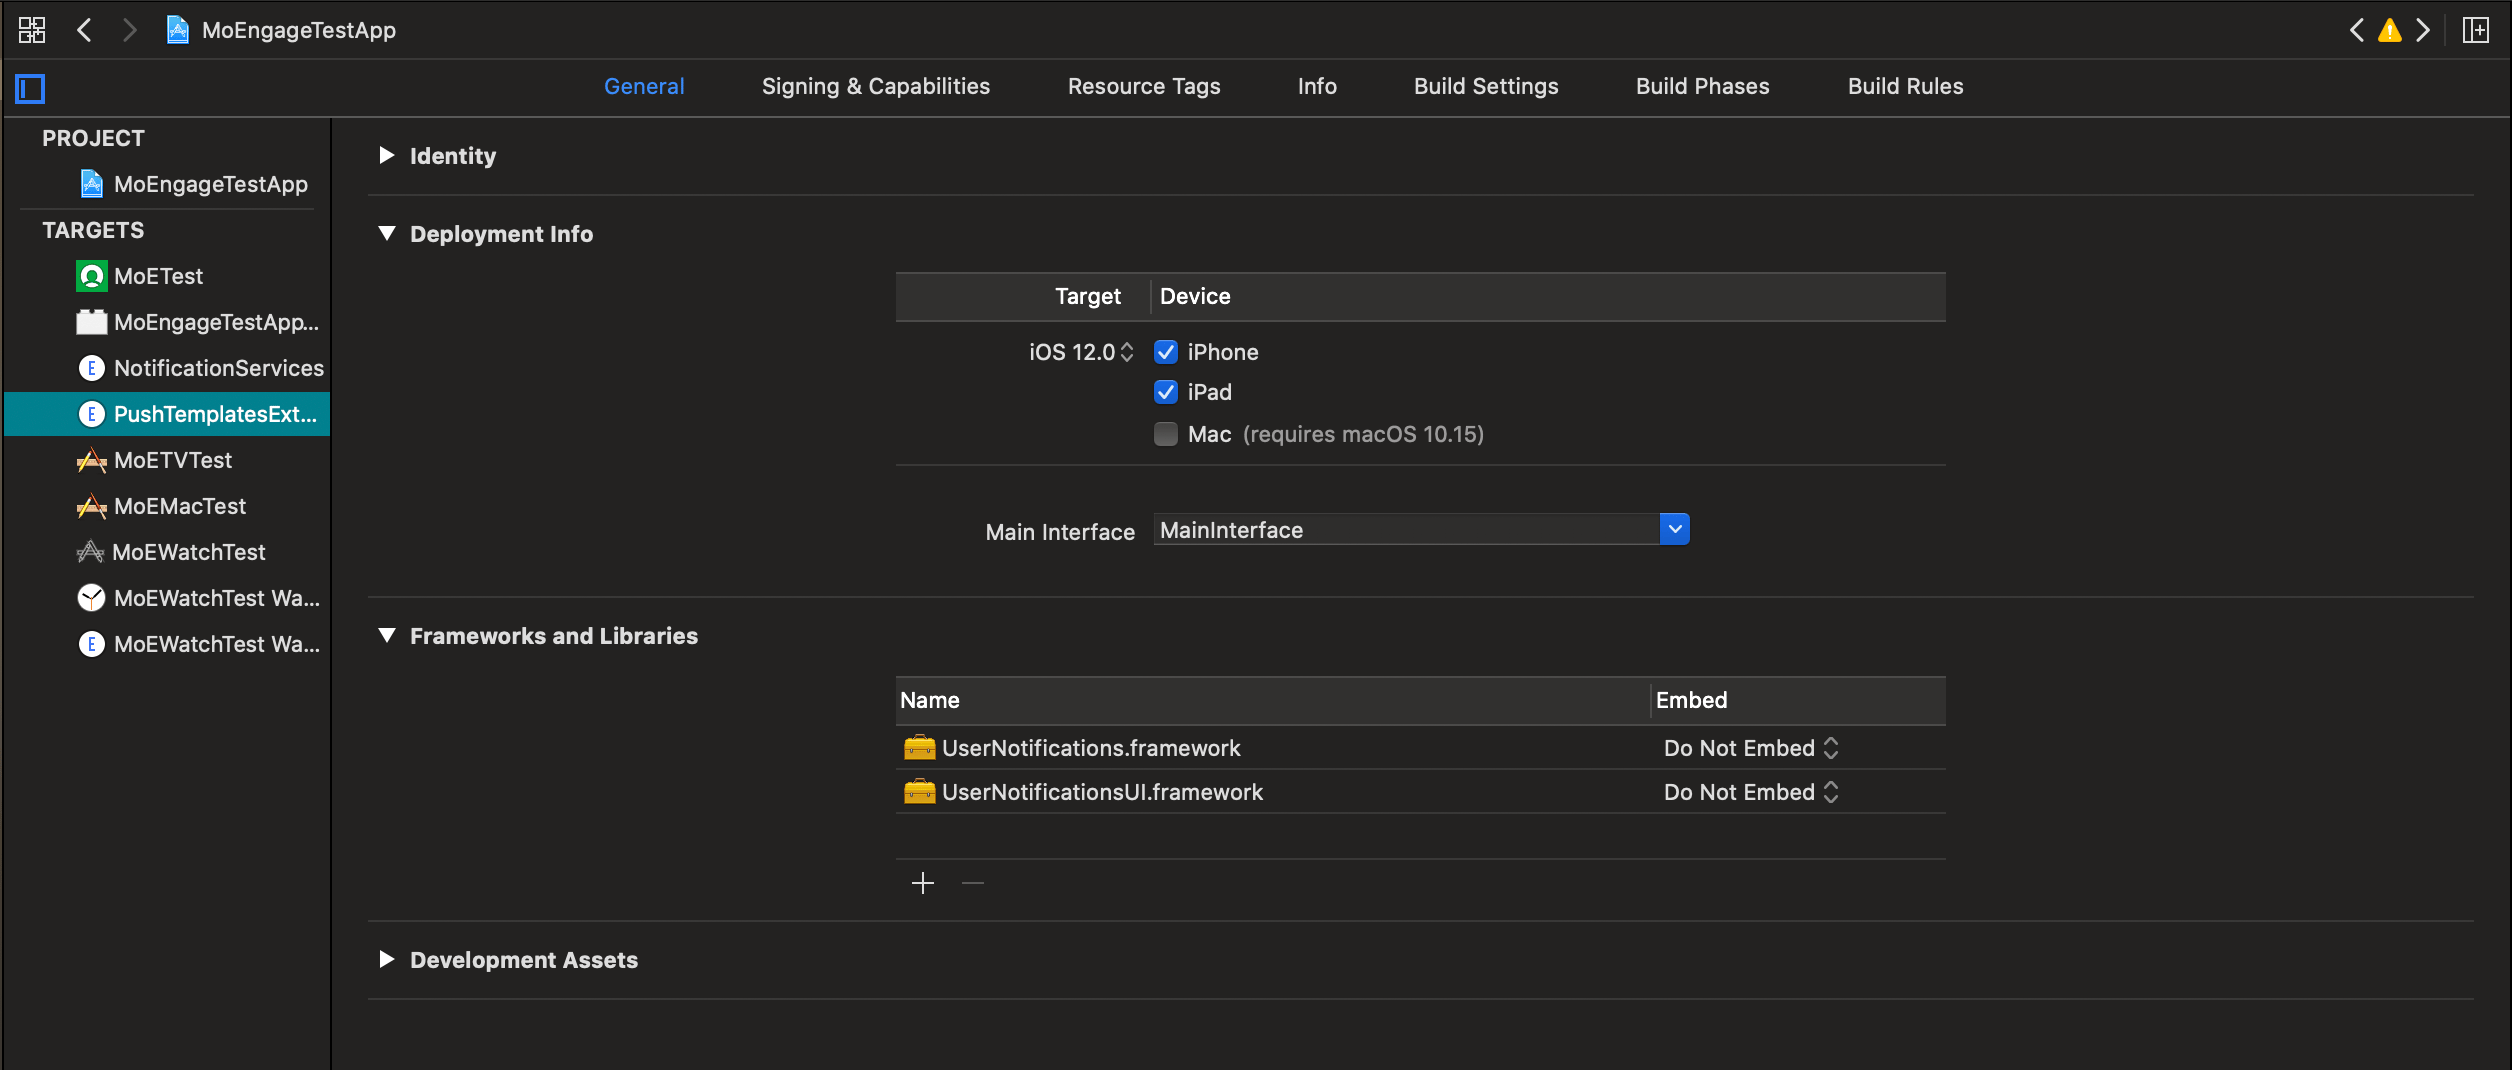Image resolution: width=2512 pixels, height=1070 pixels.
Task: Click the UserNotificationsUI.framework toolbox icon
Action: pos(919,791)
